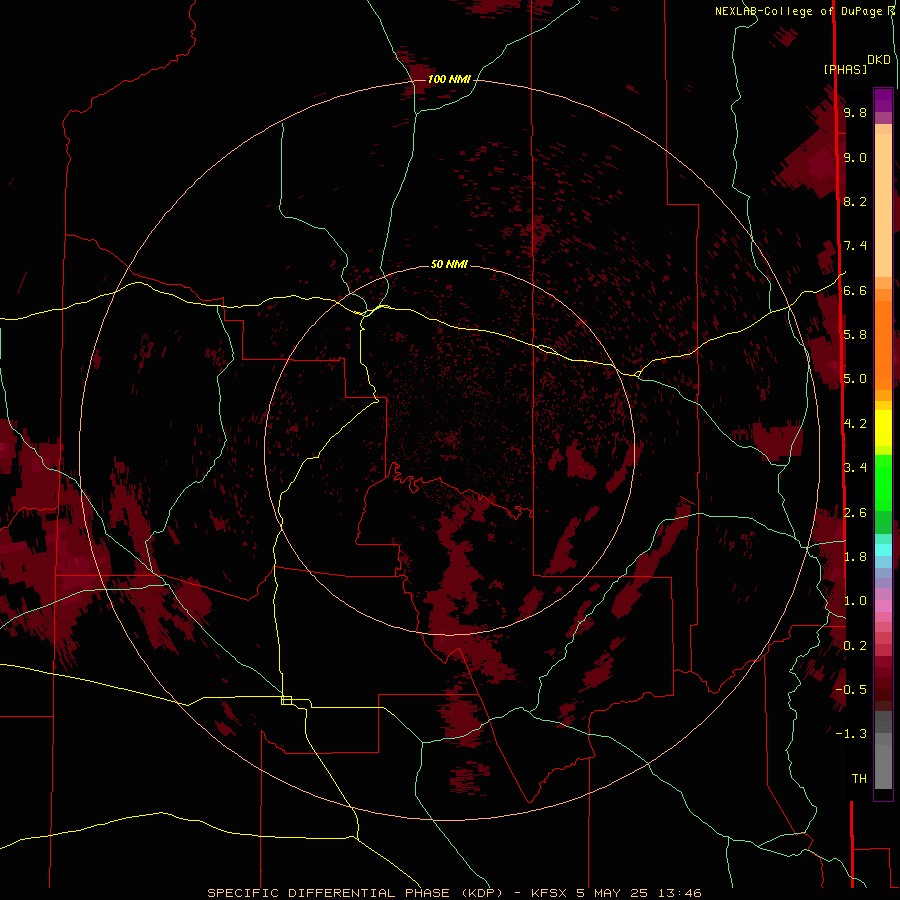
Task: Click the "50 NMI" range ring label
Action: coord(449,264)
